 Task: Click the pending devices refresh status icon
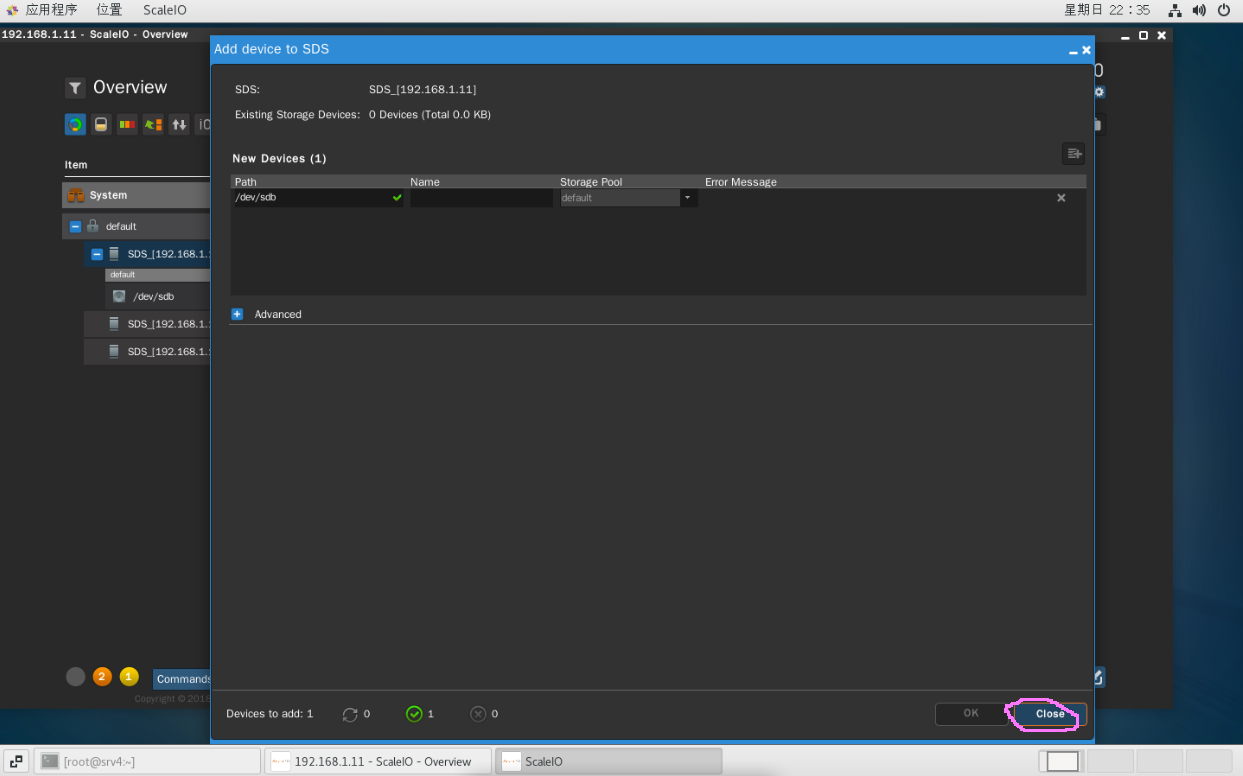tap(350, 714)
